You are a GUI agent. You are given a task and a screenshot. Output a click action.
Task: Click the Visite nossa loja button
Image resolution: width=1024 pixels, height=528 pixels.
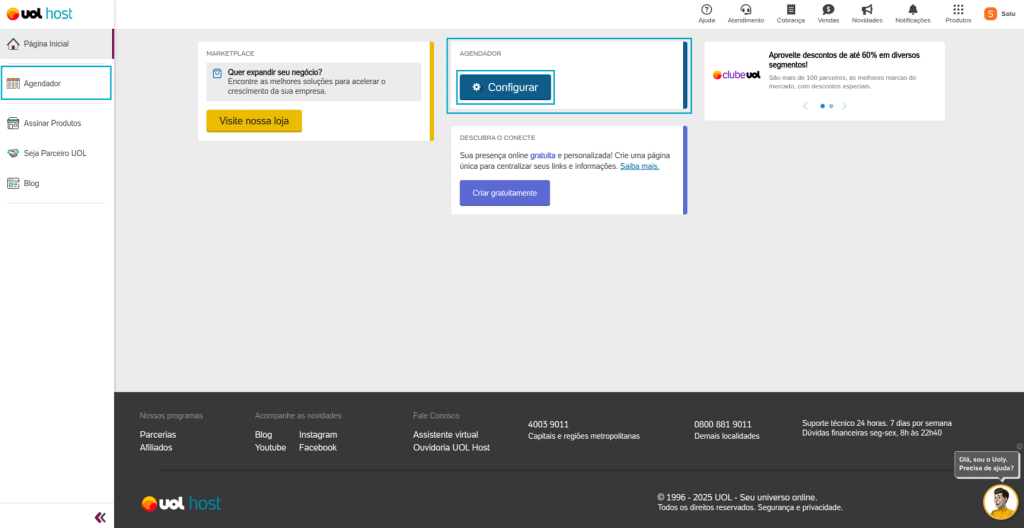(x=254, y=120)
